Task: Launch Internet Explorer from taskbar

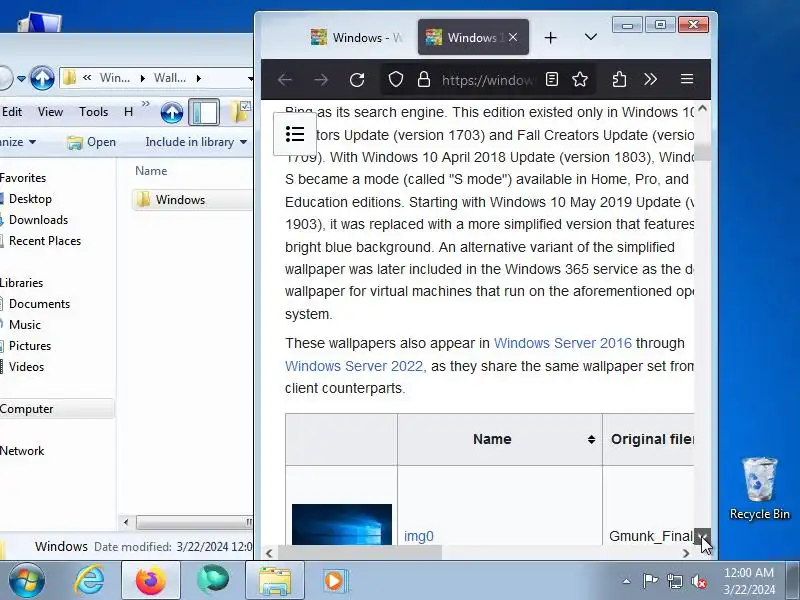Action: coord(89,580)
